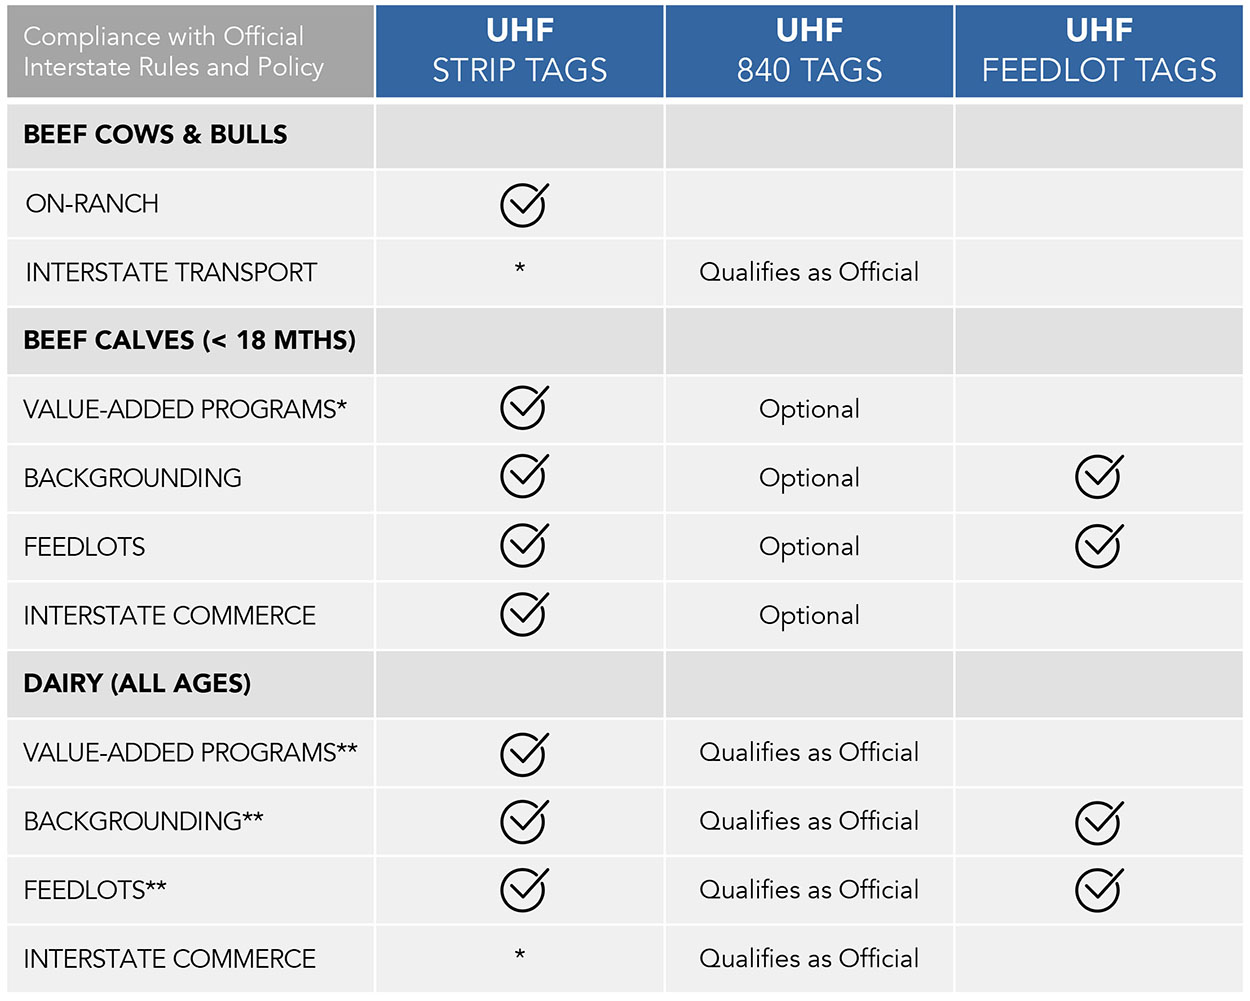The image size is (1250, 1001).
Task: Click beef calves Feedlots feedlot tags checkmark
Action: pyautogui.click(x=1098, y=546)
